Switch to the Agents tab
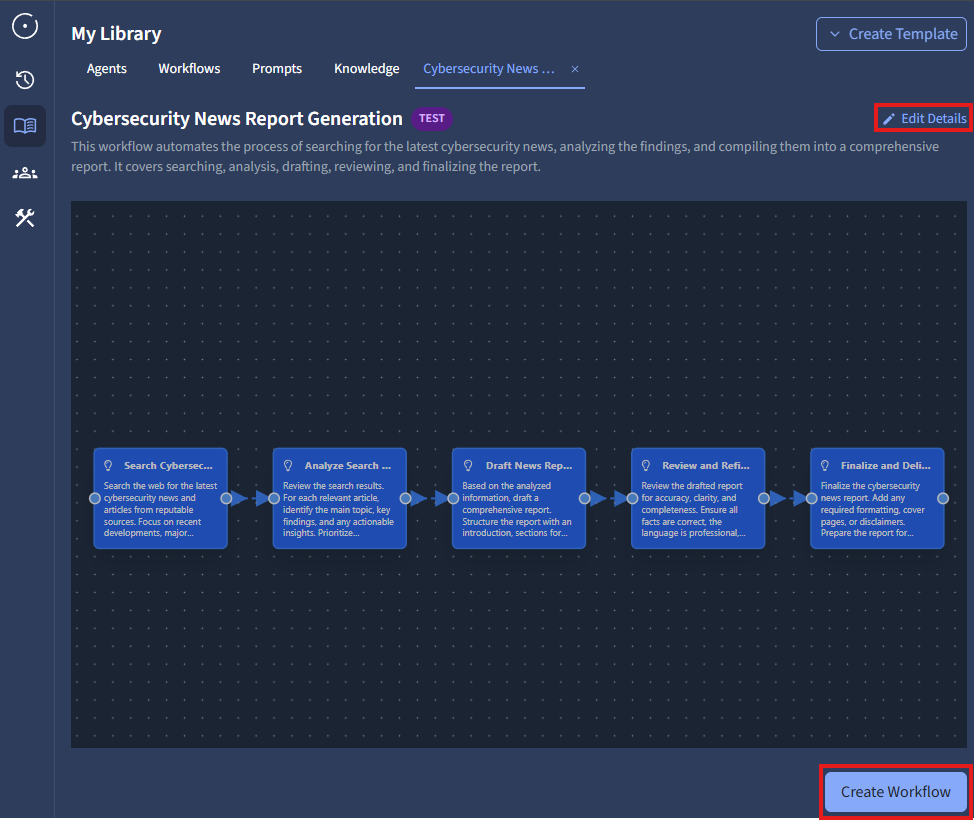 point(106,69)
